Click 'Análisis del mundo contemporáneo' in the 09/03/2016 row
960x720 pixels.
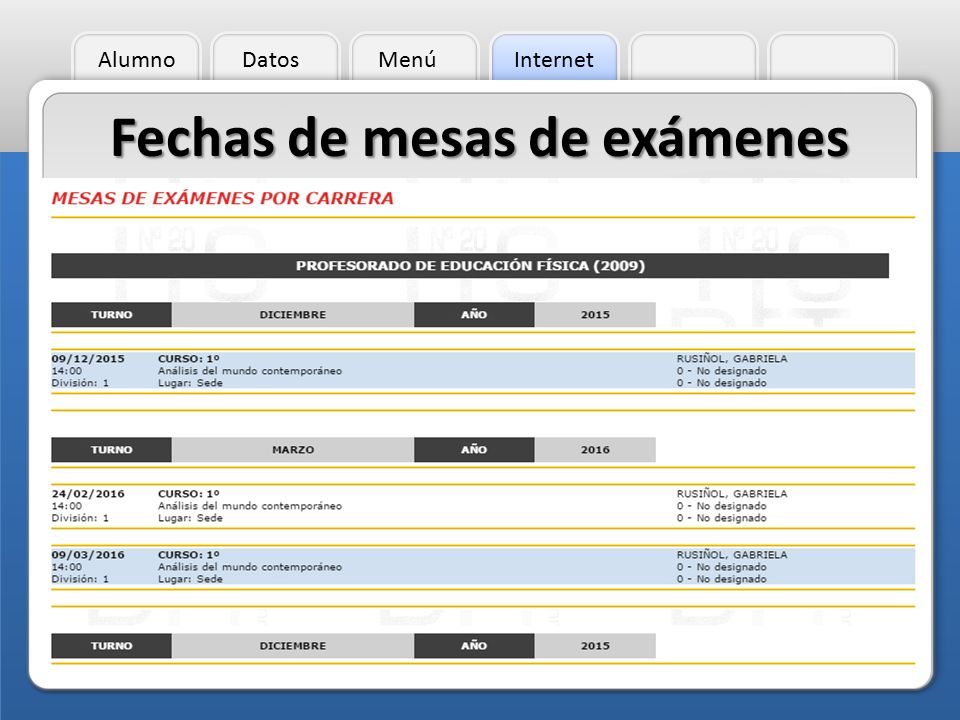[x=250, y=567]
